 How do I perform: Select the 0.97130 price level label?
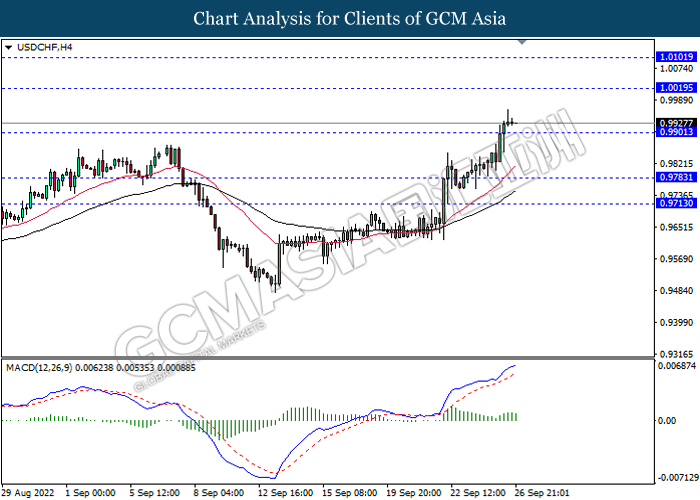click(676, 203)
